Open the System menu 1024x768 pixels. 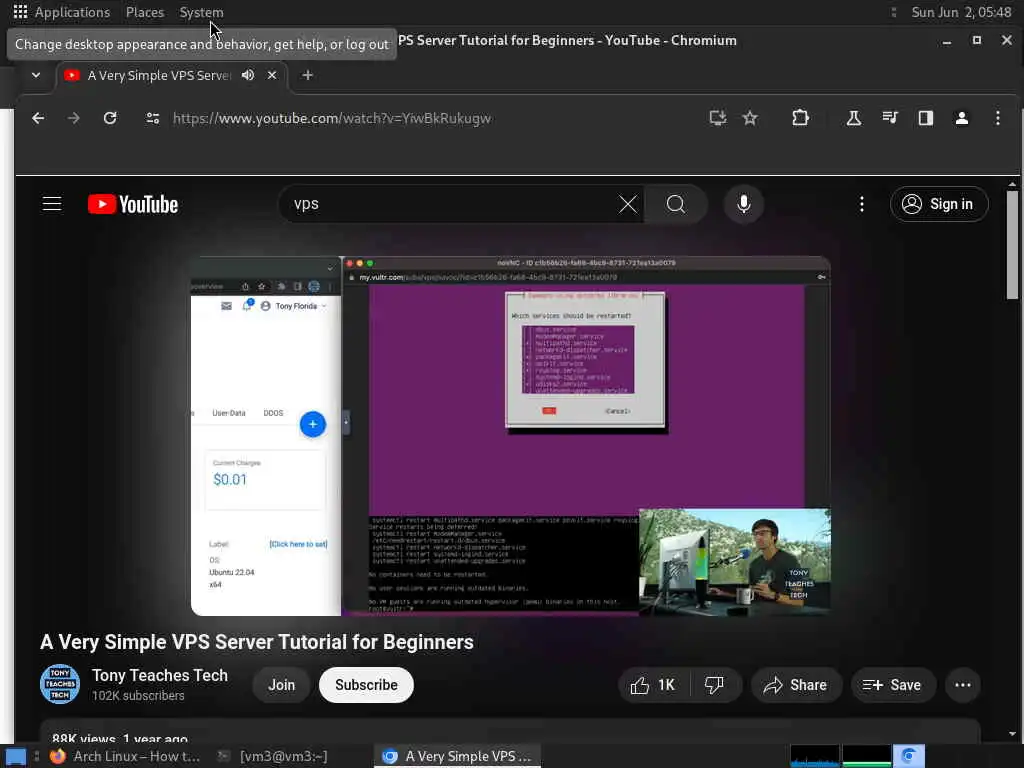tap(201, 12)
